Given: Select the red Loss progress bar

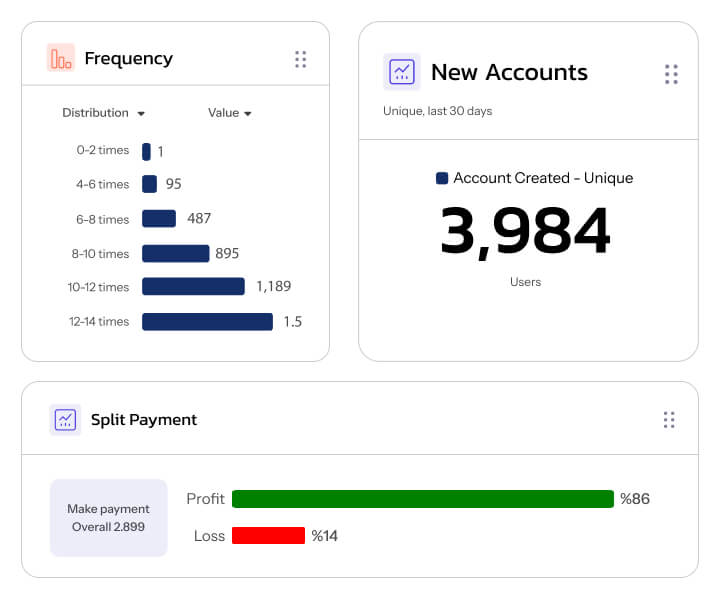Looking at the screenshot, I should tap(268, 536).
